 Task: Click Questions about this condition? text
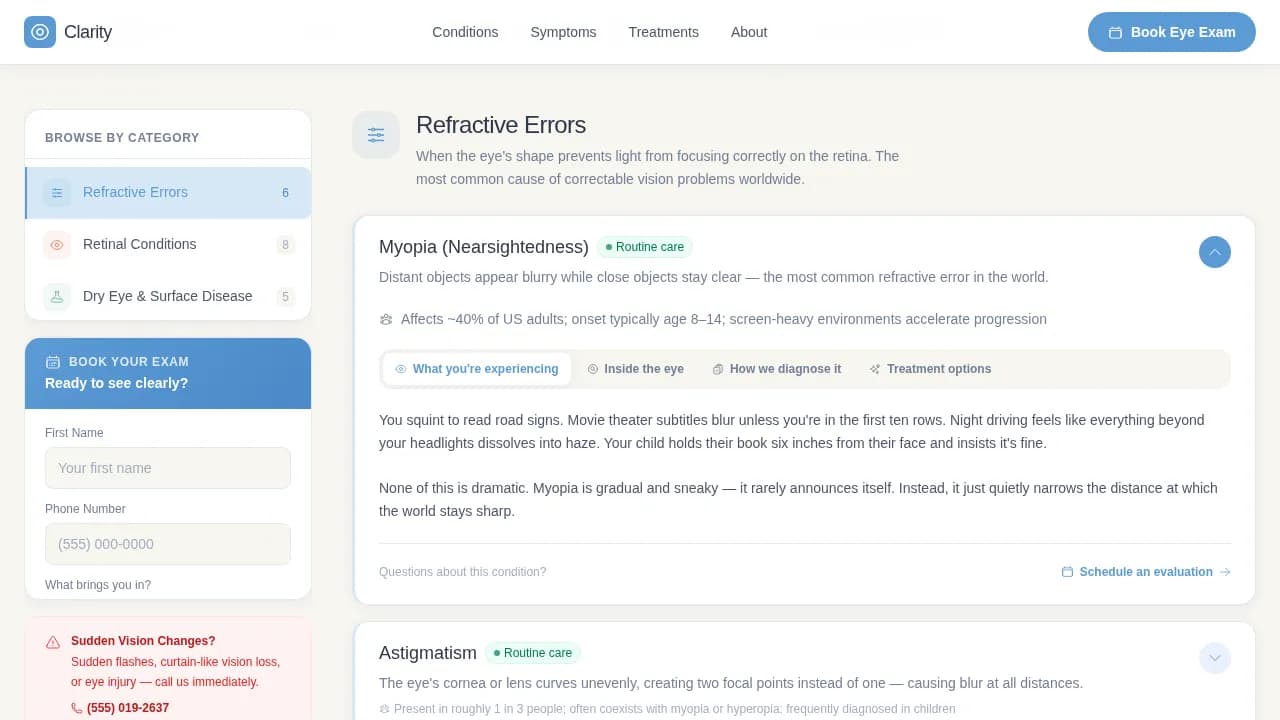click(463, 572)
